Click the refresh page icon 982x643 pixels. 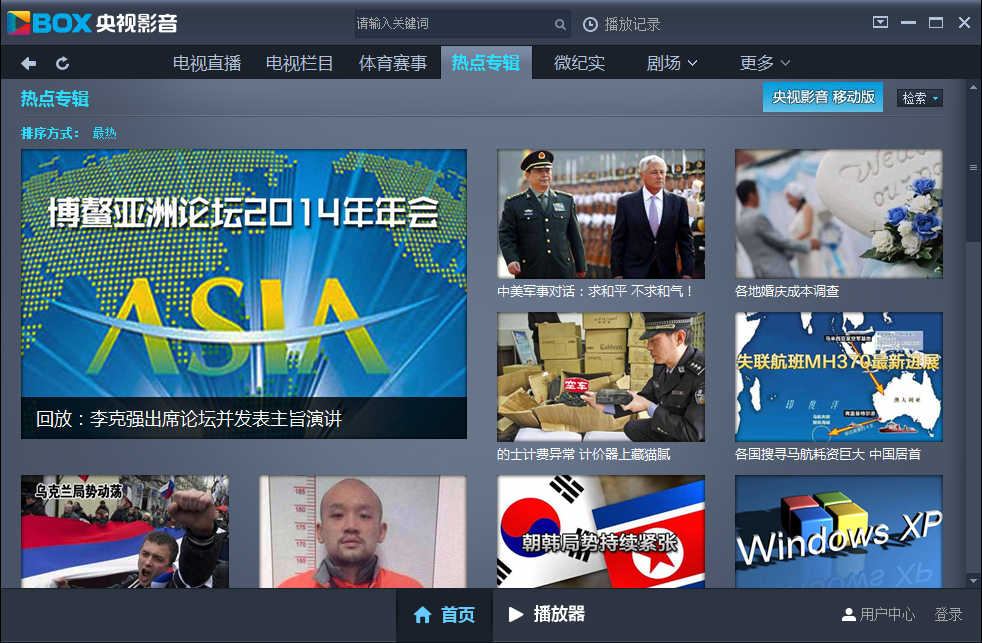[x=62, y=62]
